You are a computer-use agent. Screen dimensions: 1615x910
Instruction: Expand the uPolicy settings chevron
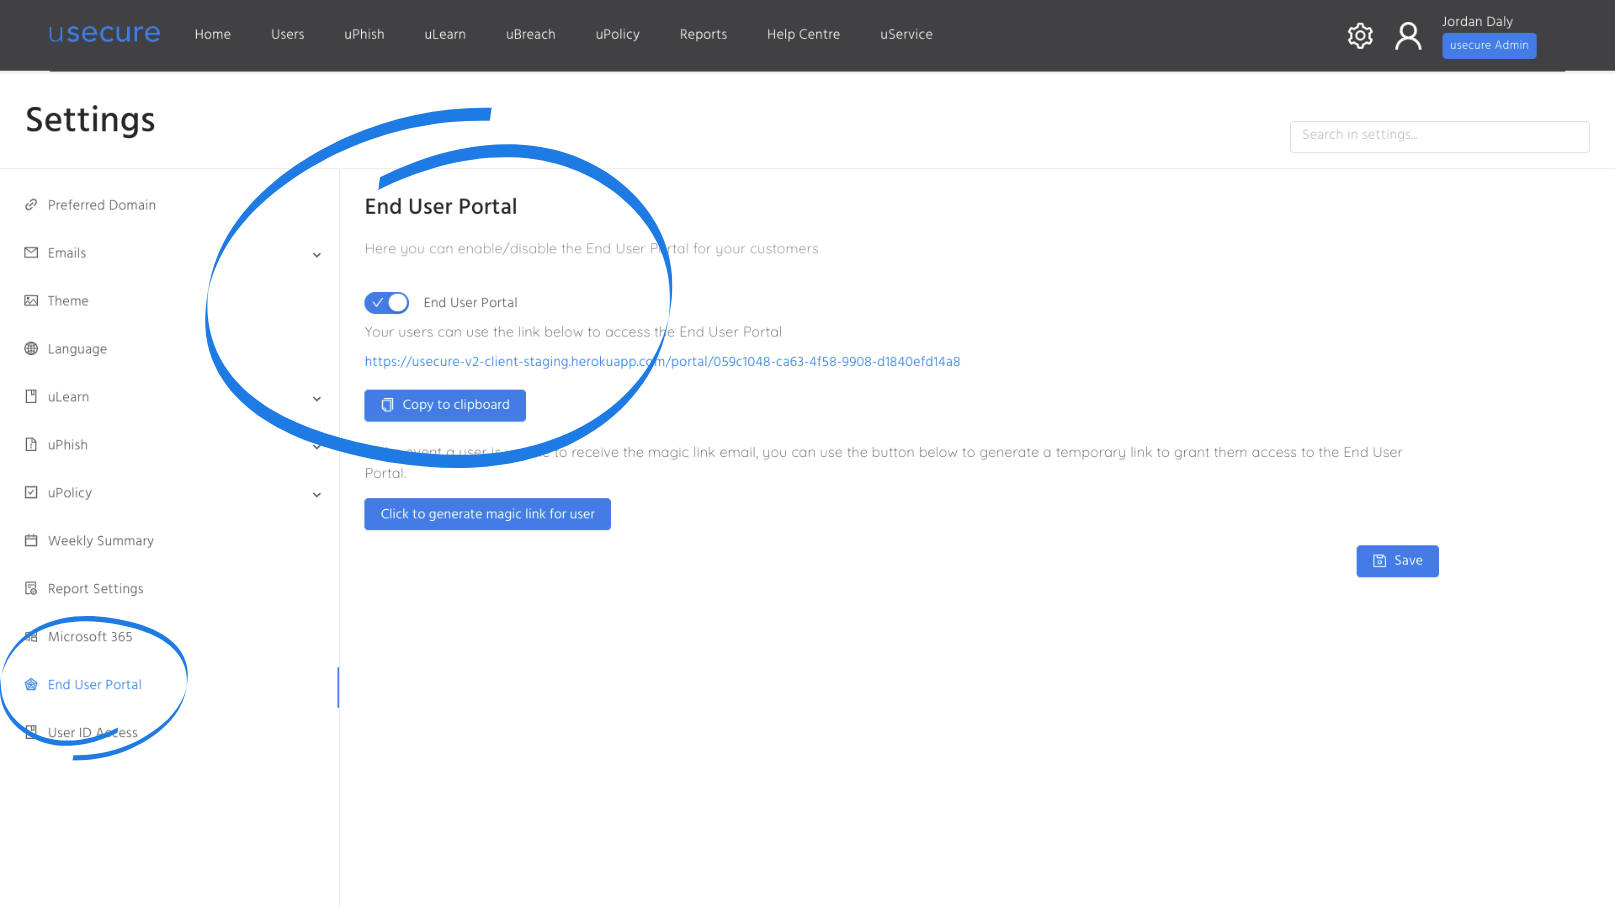click(x=317, y=495)
